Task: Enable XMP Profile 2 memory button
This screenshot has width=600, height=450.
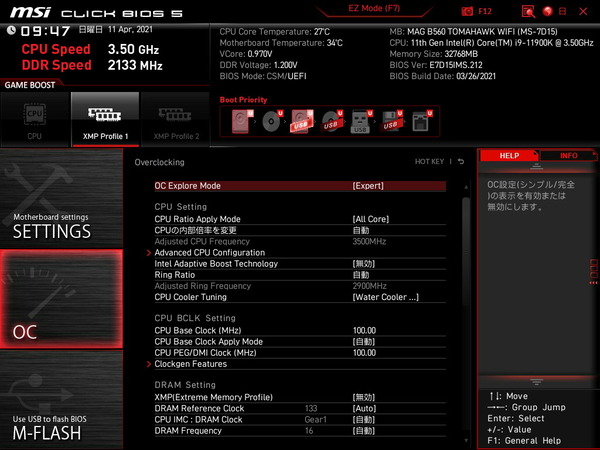Action: (176, 119)
